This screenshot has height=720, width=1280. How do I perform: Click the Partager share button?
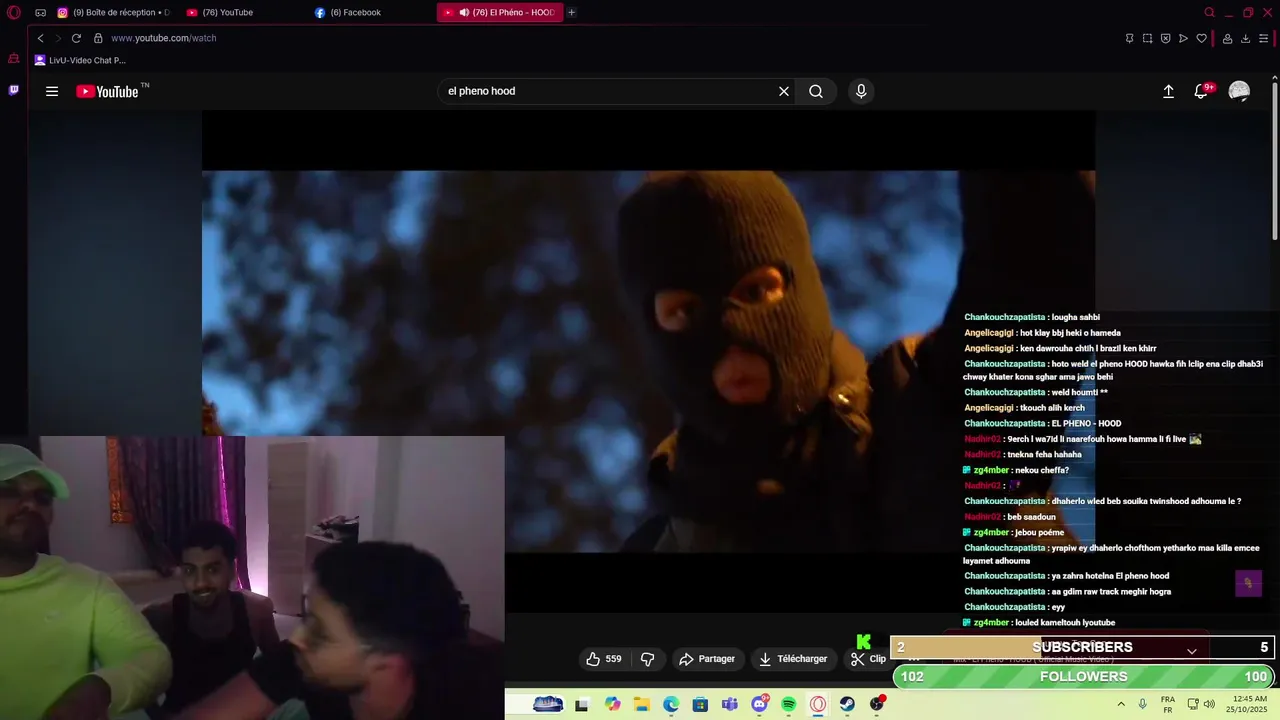click(x=707, y=659)
